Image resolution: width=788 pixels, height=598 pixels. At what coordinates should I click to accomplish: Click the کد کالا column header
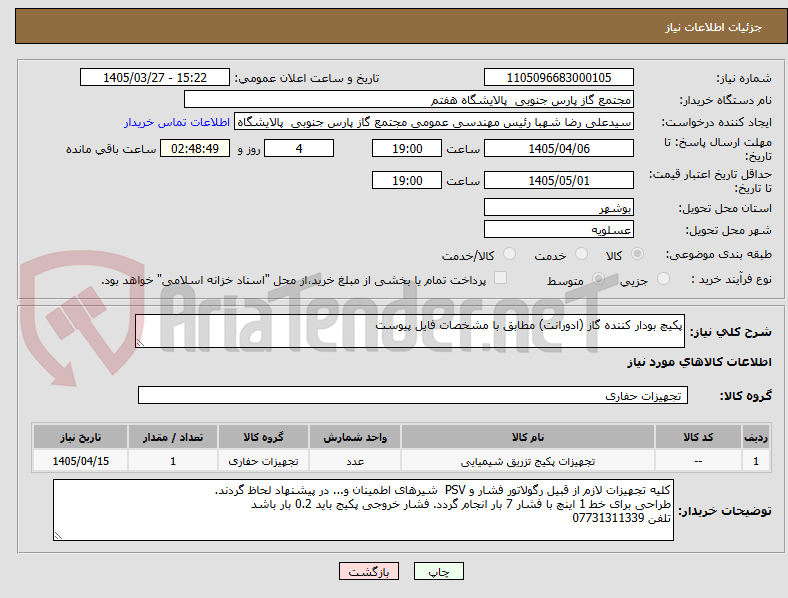pyautogui.click(x=698, y=437)
